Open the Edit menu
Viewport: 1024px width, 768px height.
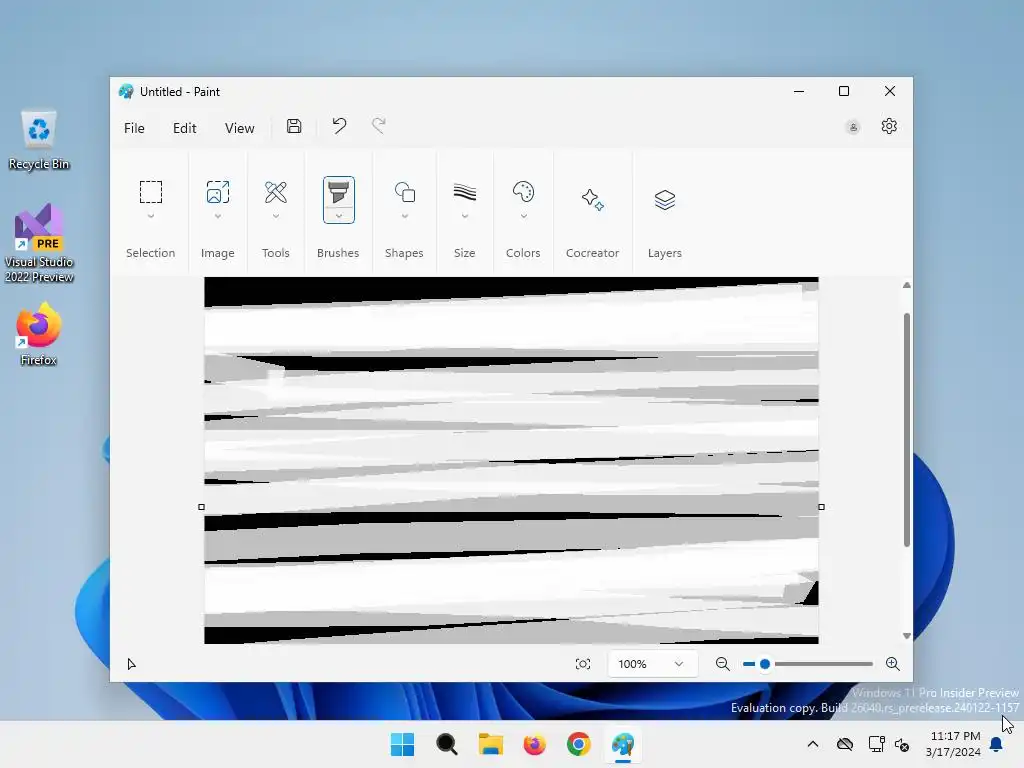tap(185, 128)
